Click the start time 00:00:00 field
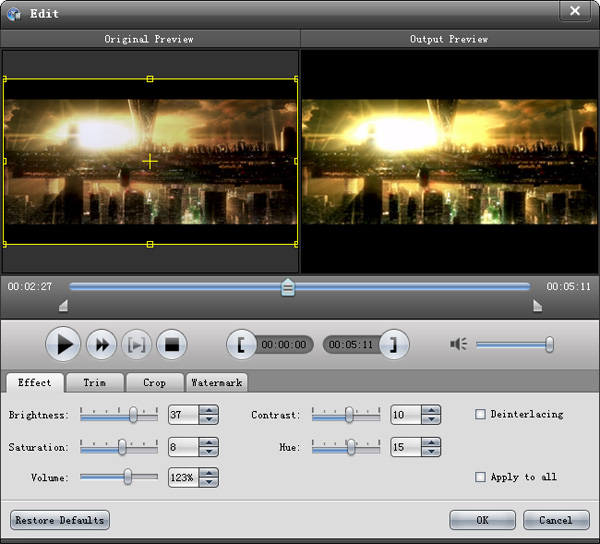The image size is (600, 544). click(x=284, y=345)
